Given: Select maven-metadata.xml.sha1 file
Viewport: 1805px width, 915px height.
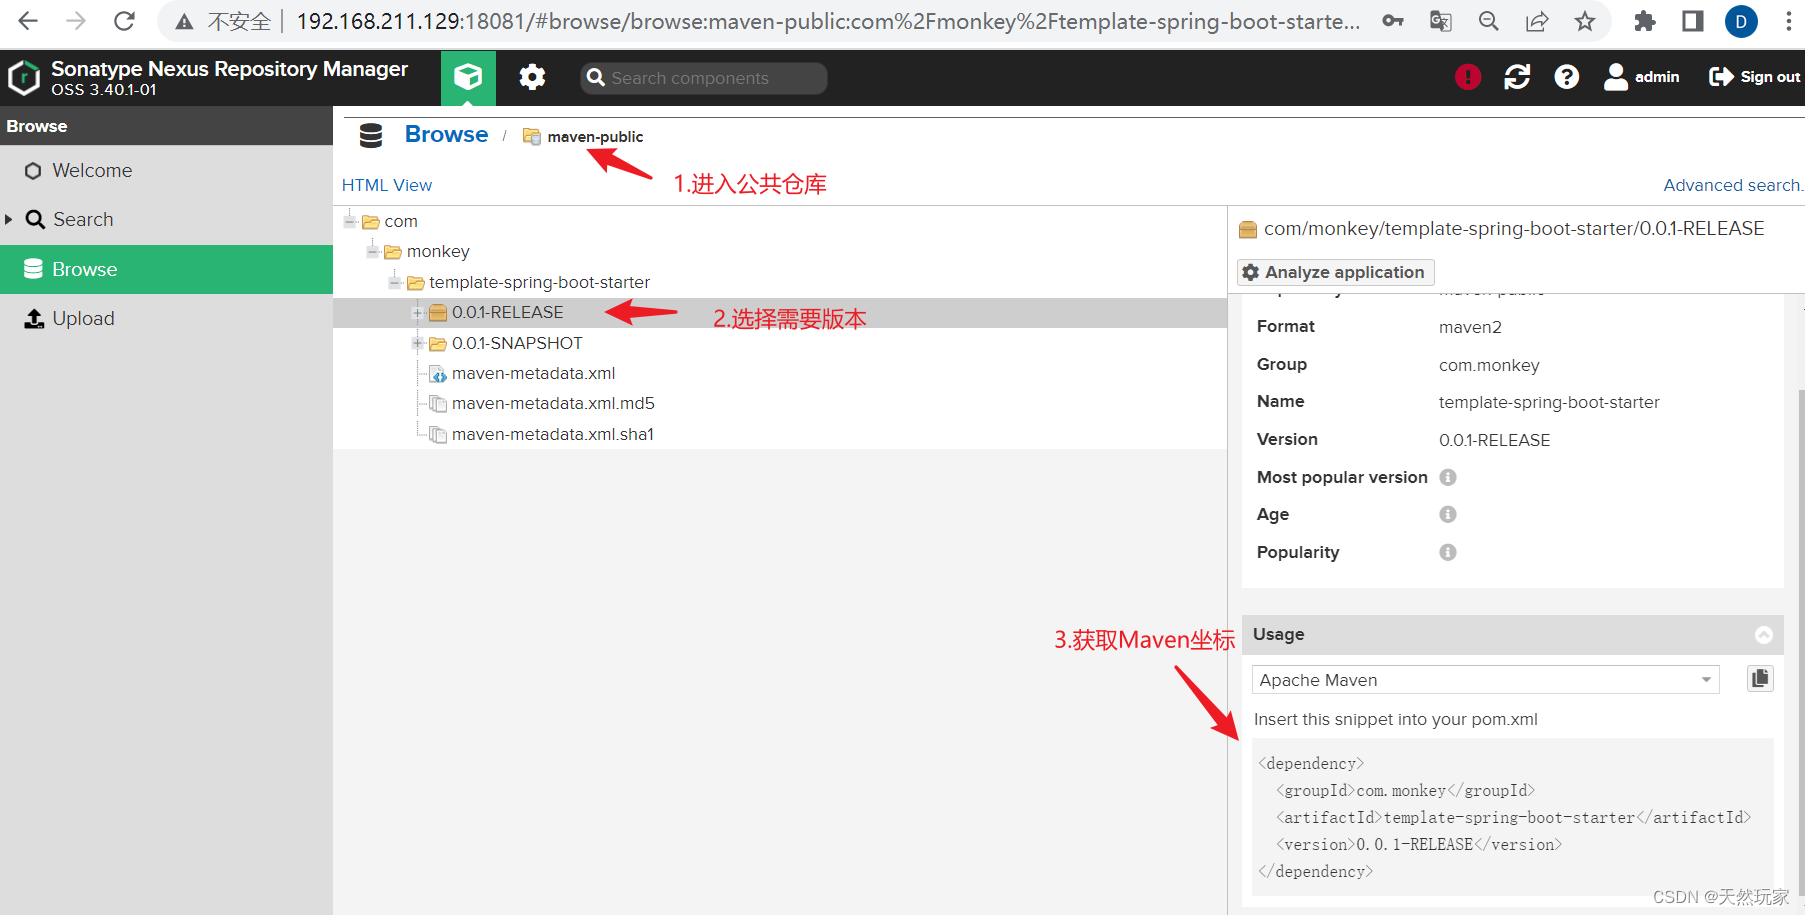Looking at the screenshot, I should click(x=553, y=434).
